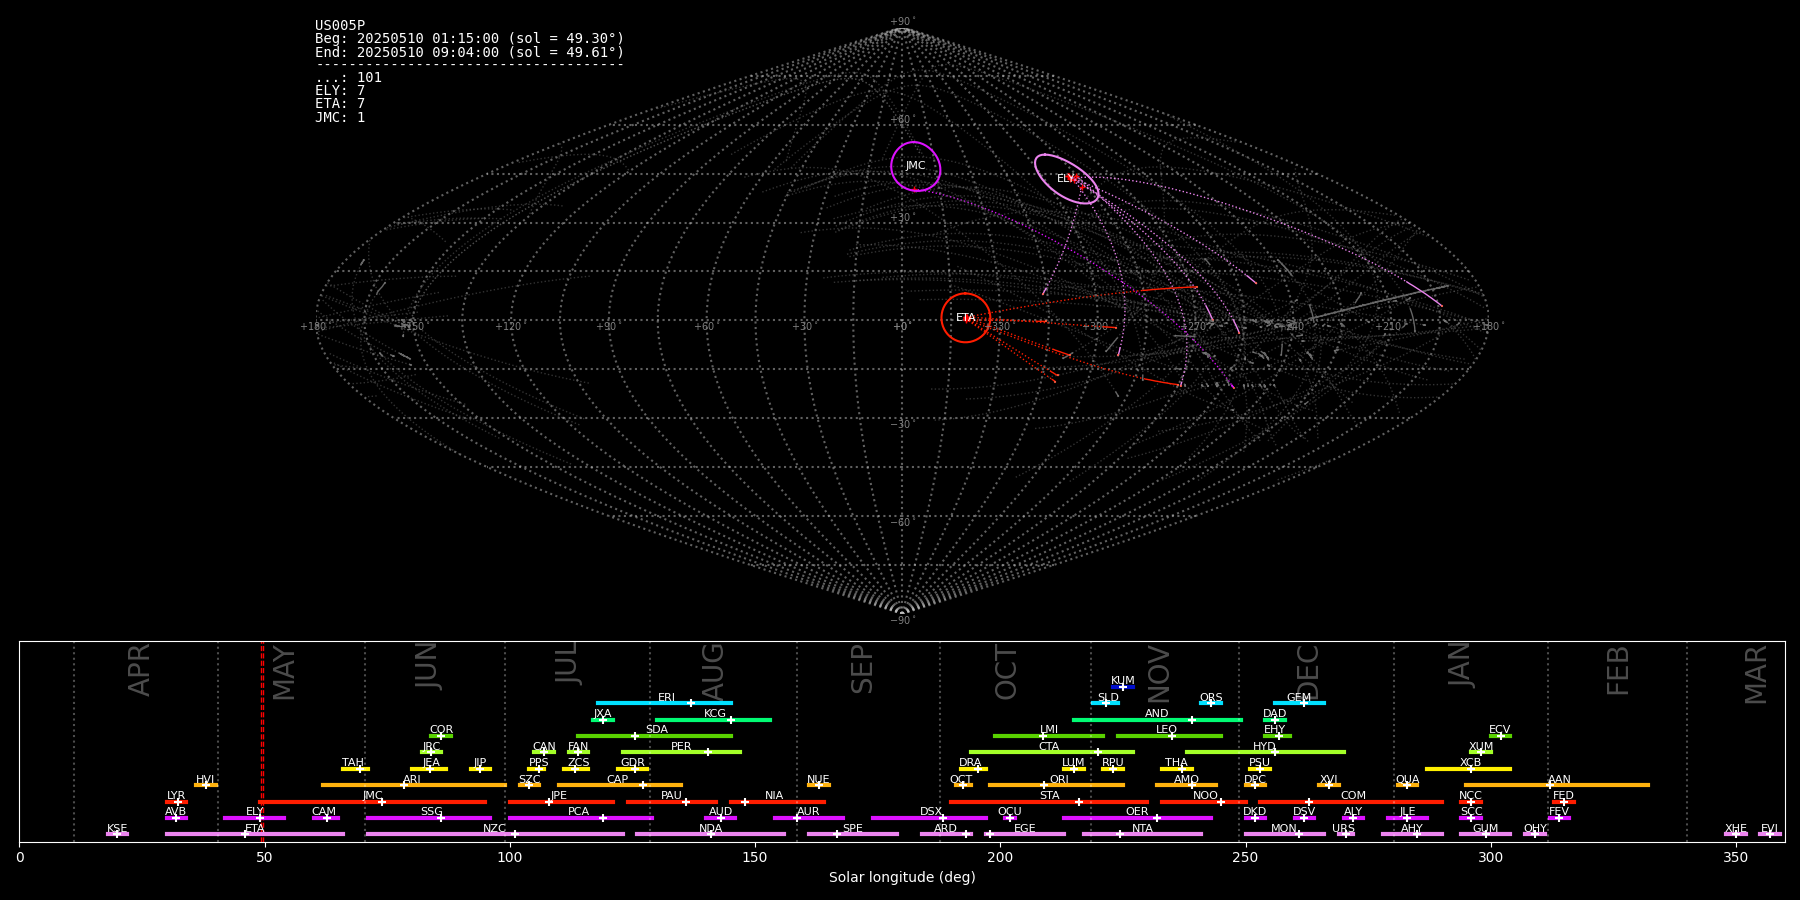Click the purple SSG shower bar
This screenshot has width=1800, height=900.
(x=428, y=818)
